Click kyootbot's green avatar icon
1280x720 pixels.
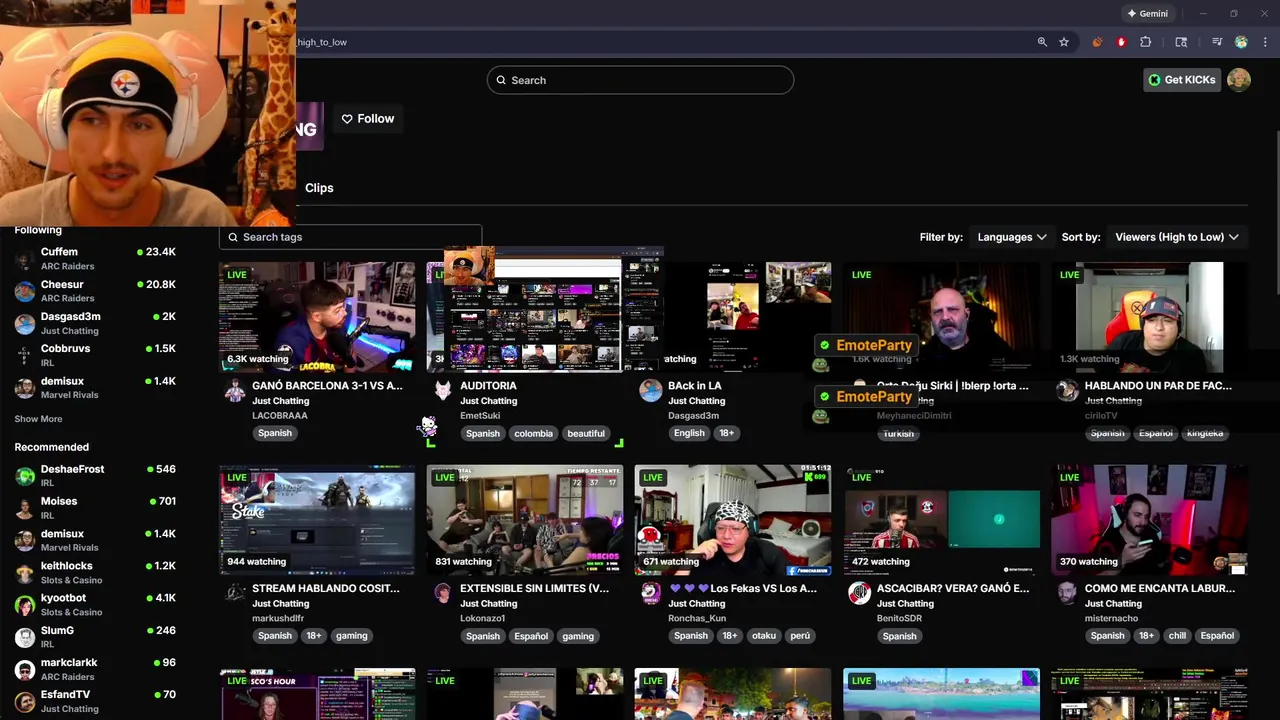24,605
